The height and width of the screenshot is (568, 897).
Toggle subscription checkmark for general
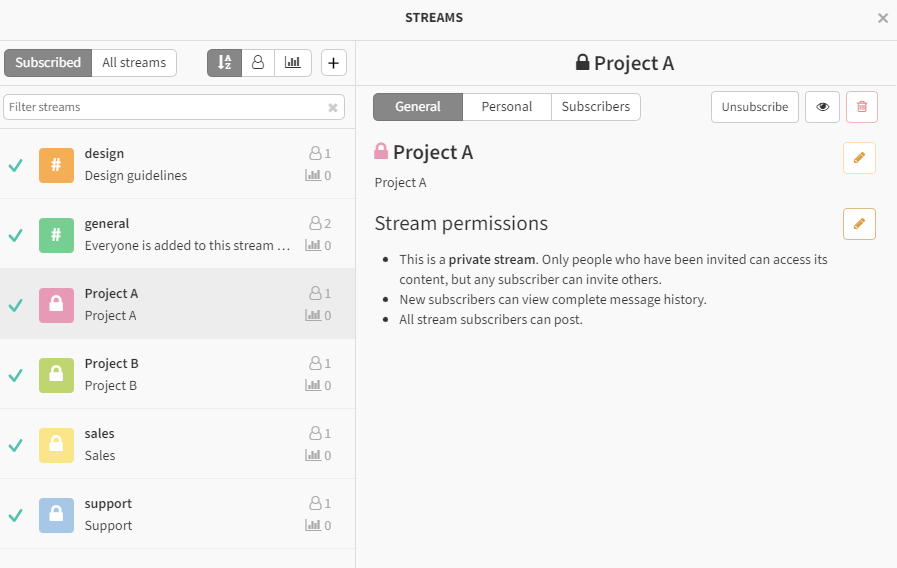point(15,235)
